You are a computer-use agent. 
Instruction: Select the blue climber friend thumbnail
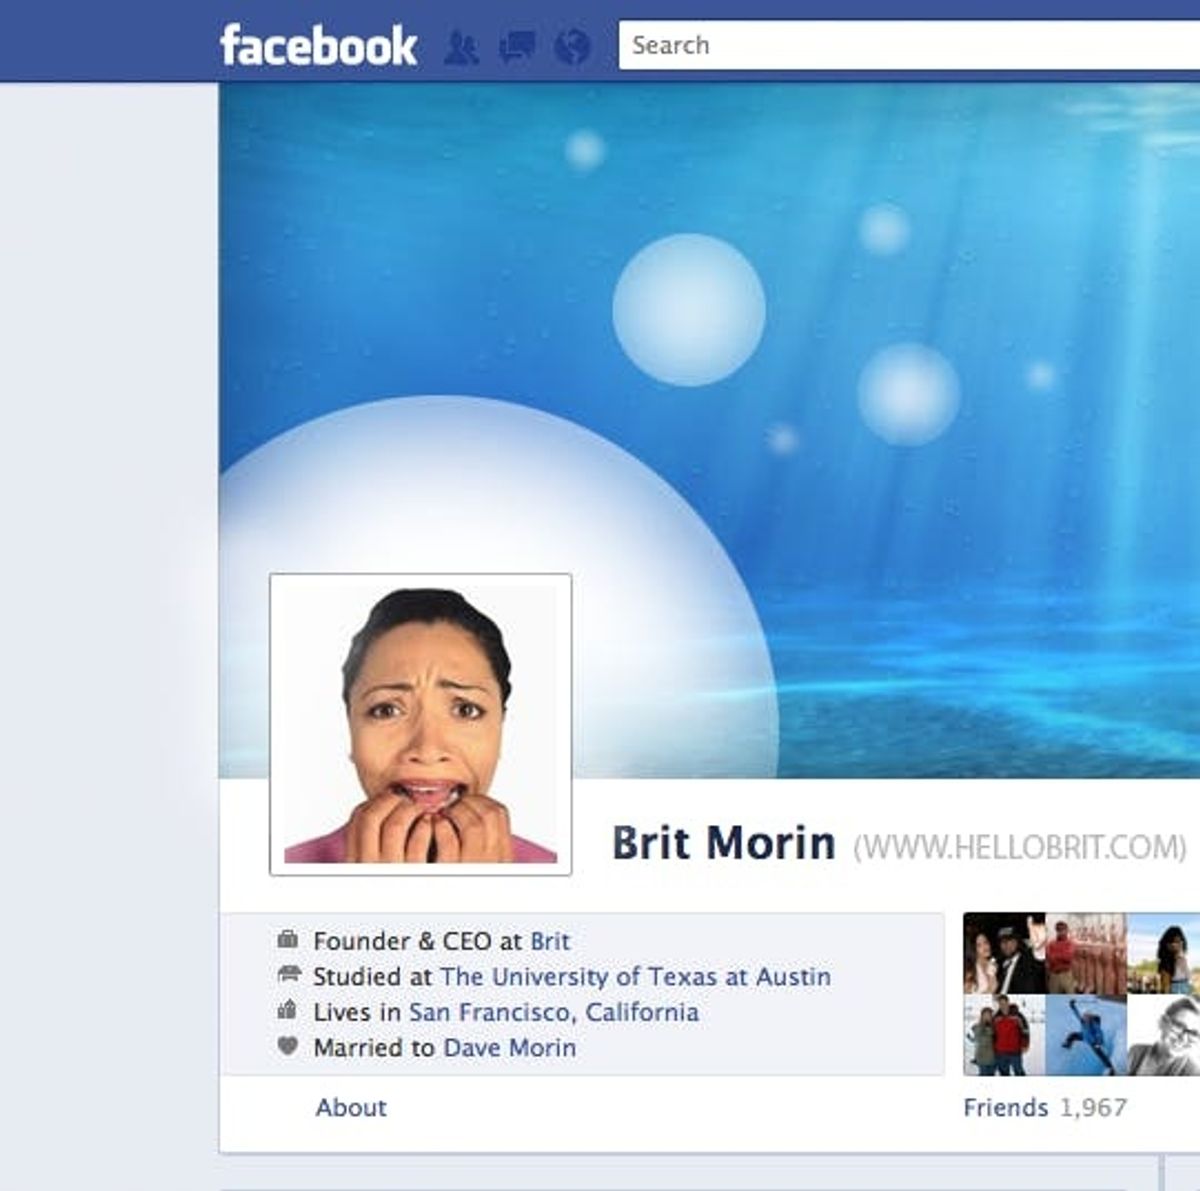(1086, 1035)
